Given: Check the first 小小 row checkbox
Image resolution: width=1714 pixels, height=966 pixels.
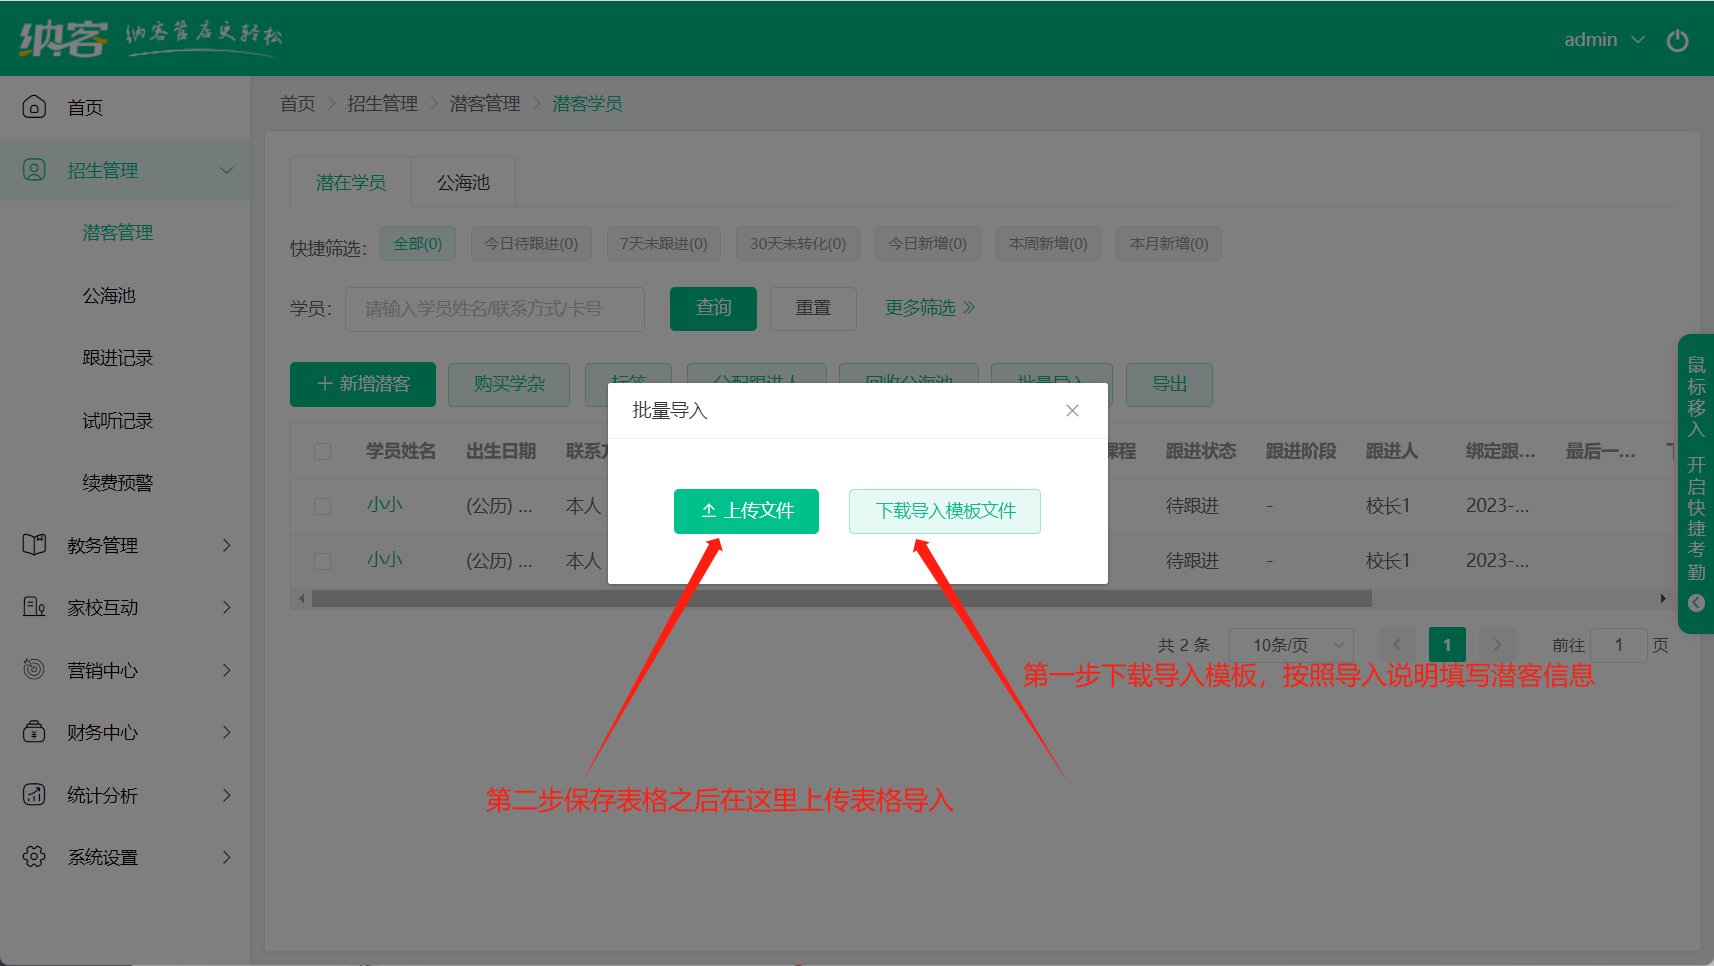Looking at the screenshot, I should point(322,506).
